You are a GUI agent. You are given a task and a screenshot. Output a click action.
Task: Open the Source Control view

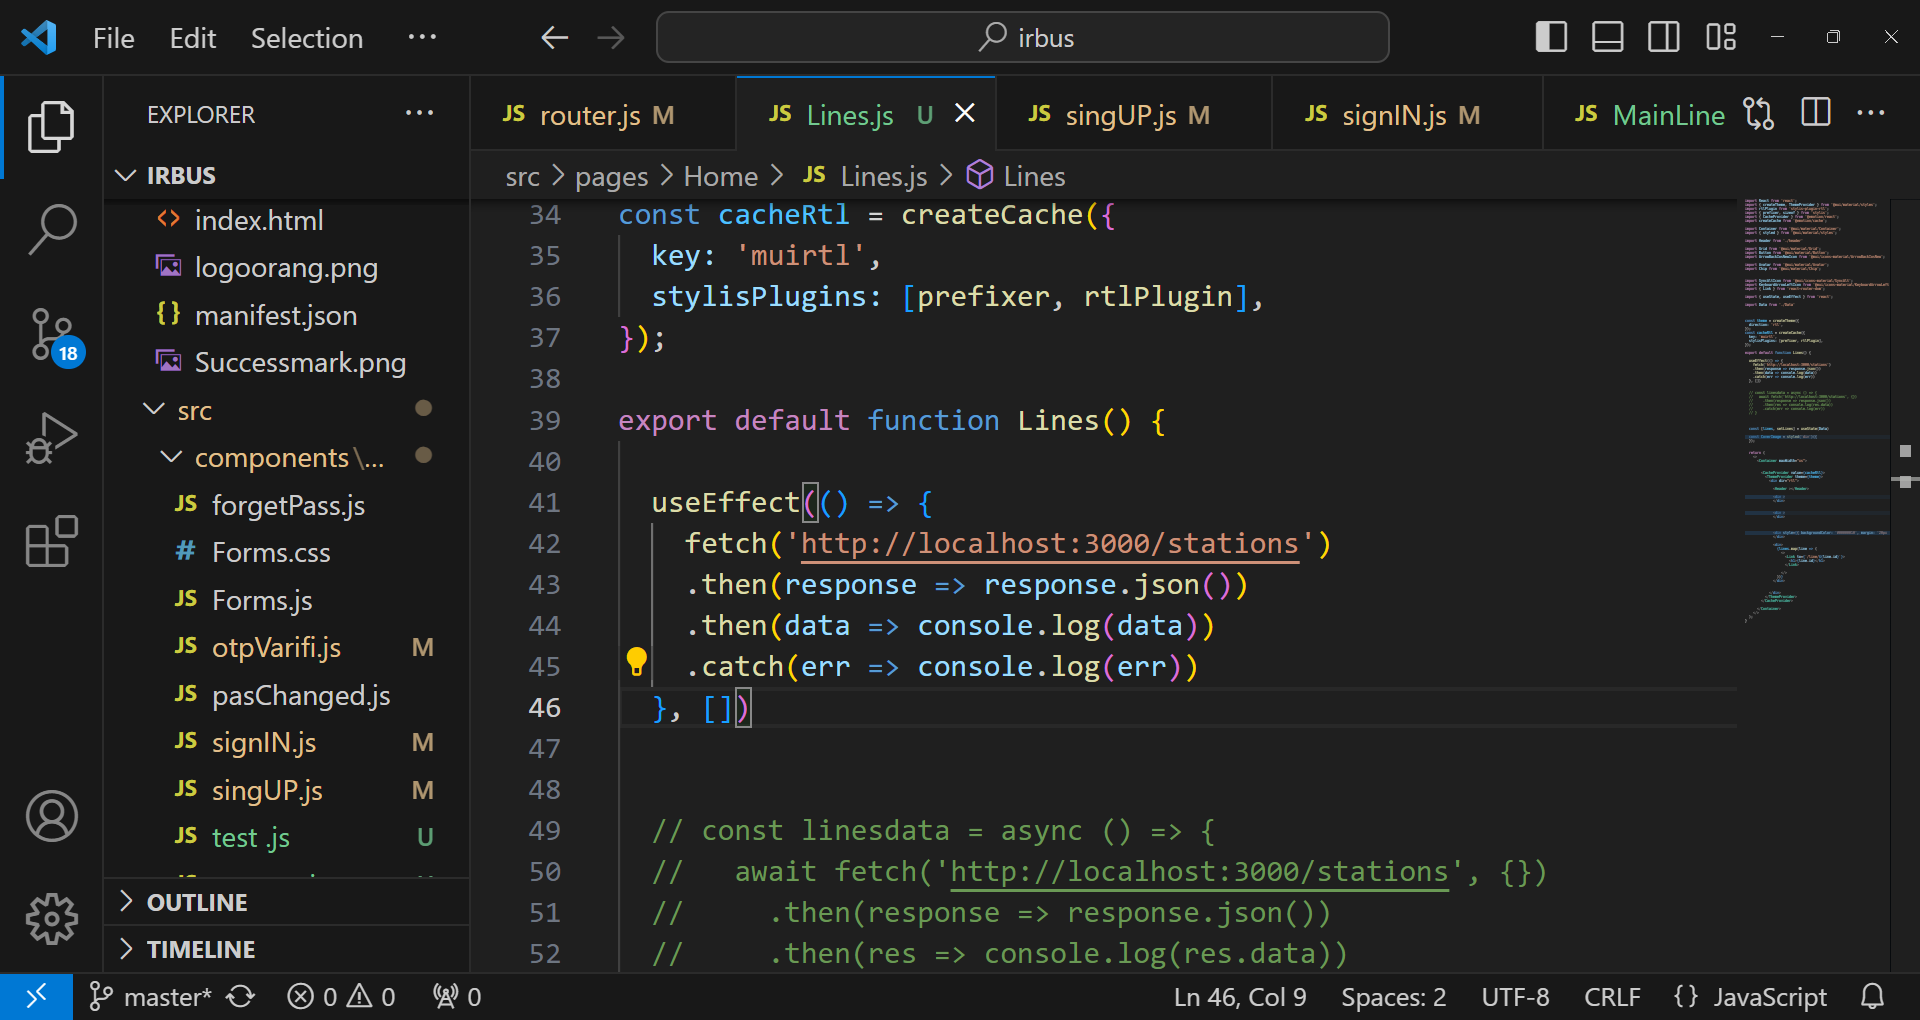(x=52, y=334)
